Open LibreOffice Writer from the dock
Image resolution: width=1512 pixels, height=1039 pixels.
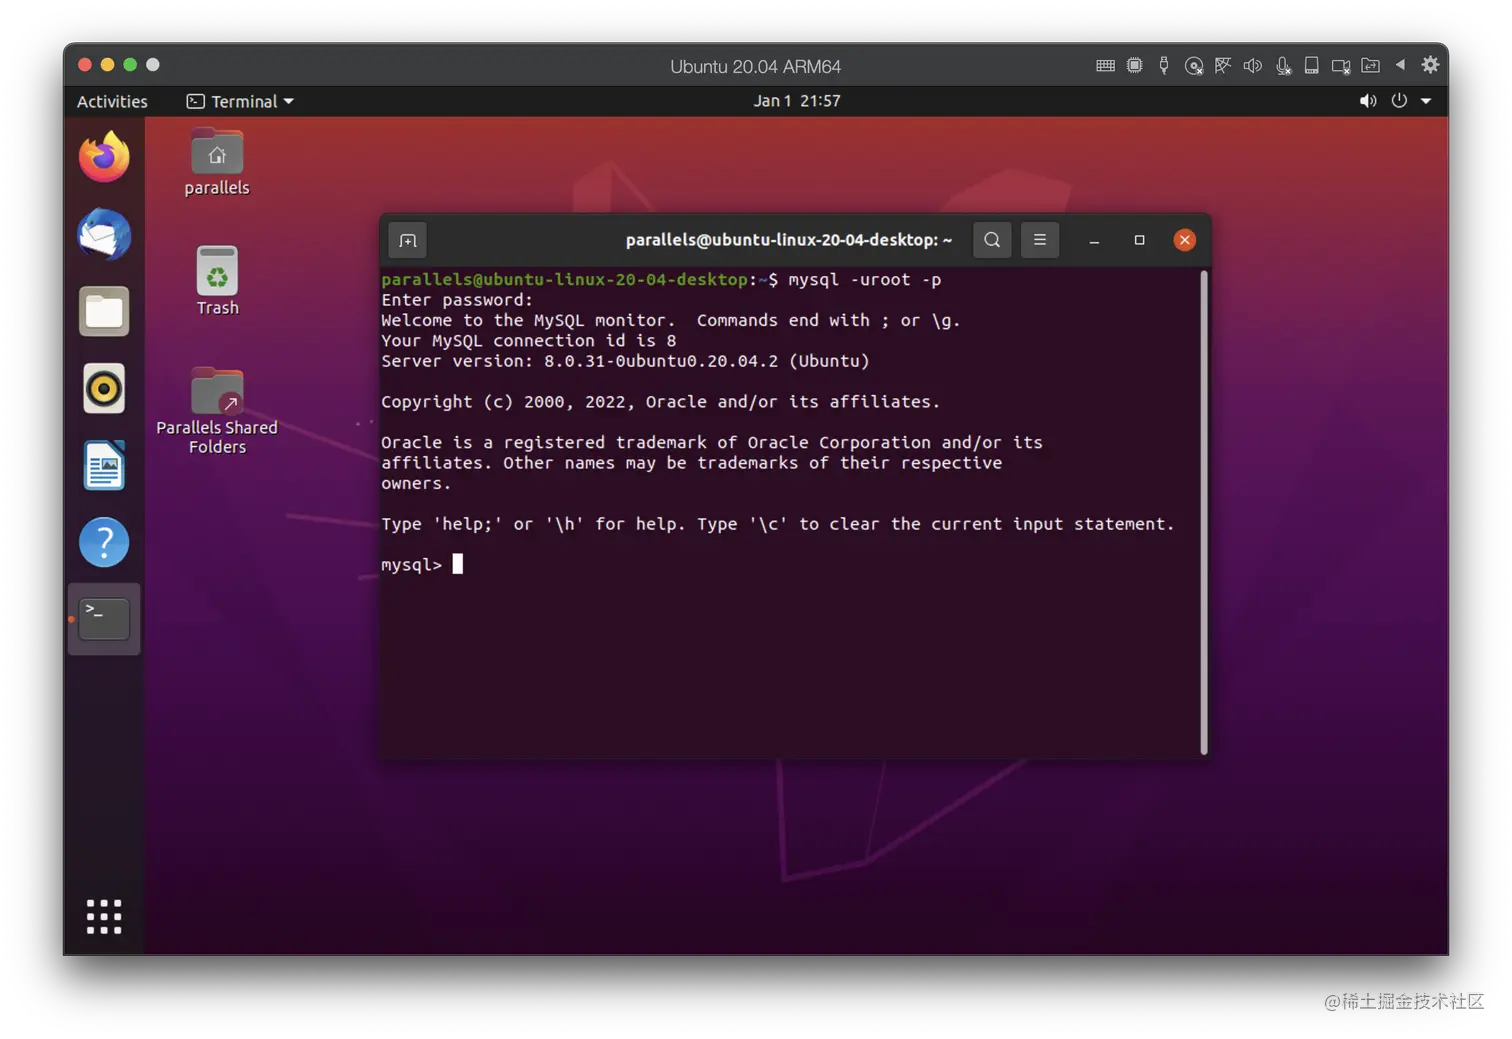click(x=104, y=465)
